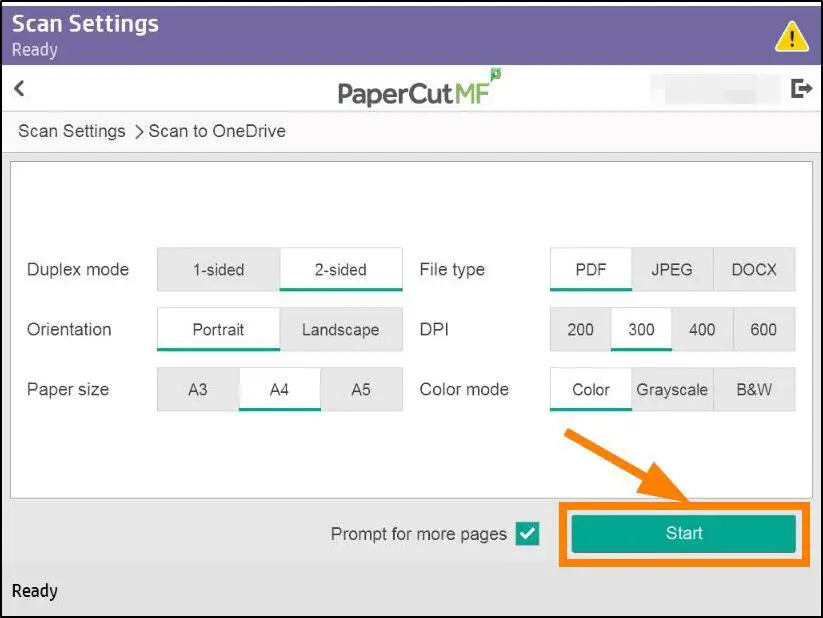The image size is (823, 618).
Task: Switch color mode to Grayscale
Action: (671, 389)
